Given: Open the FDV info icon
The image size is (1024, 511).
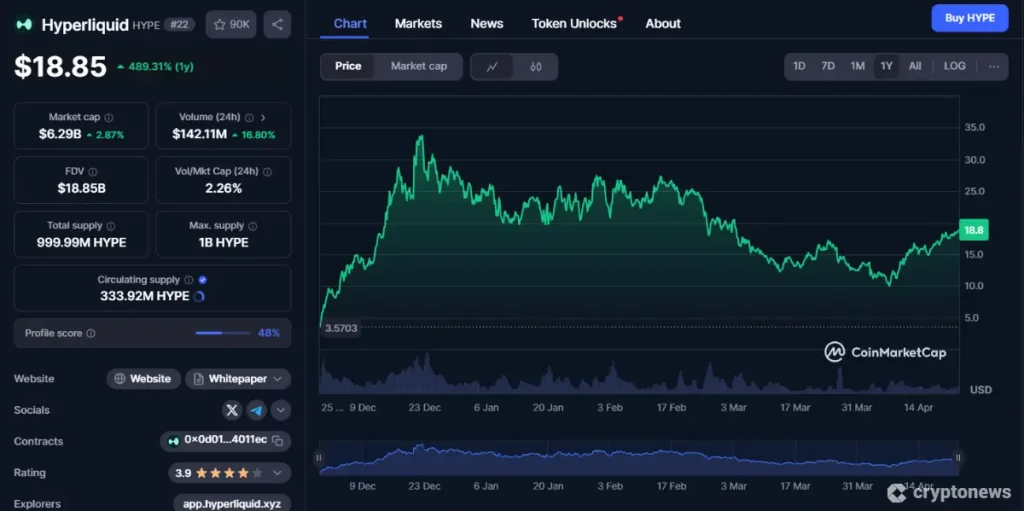Looking at the screenshot, I should [93, 172].
